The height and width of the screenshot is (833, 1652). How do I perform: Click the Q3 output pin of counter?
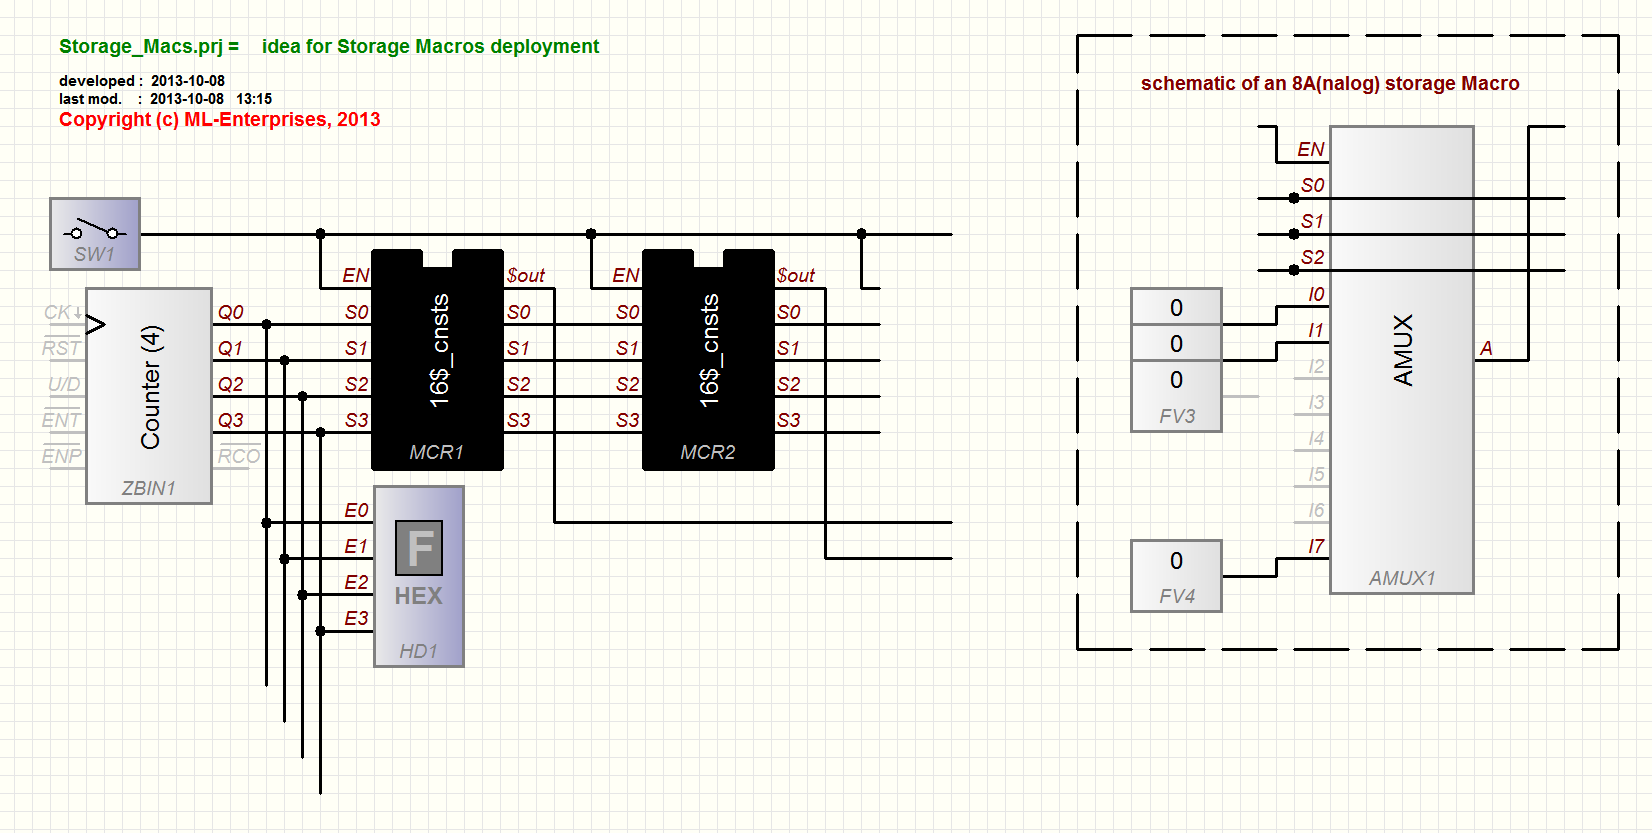coord(231,420)
